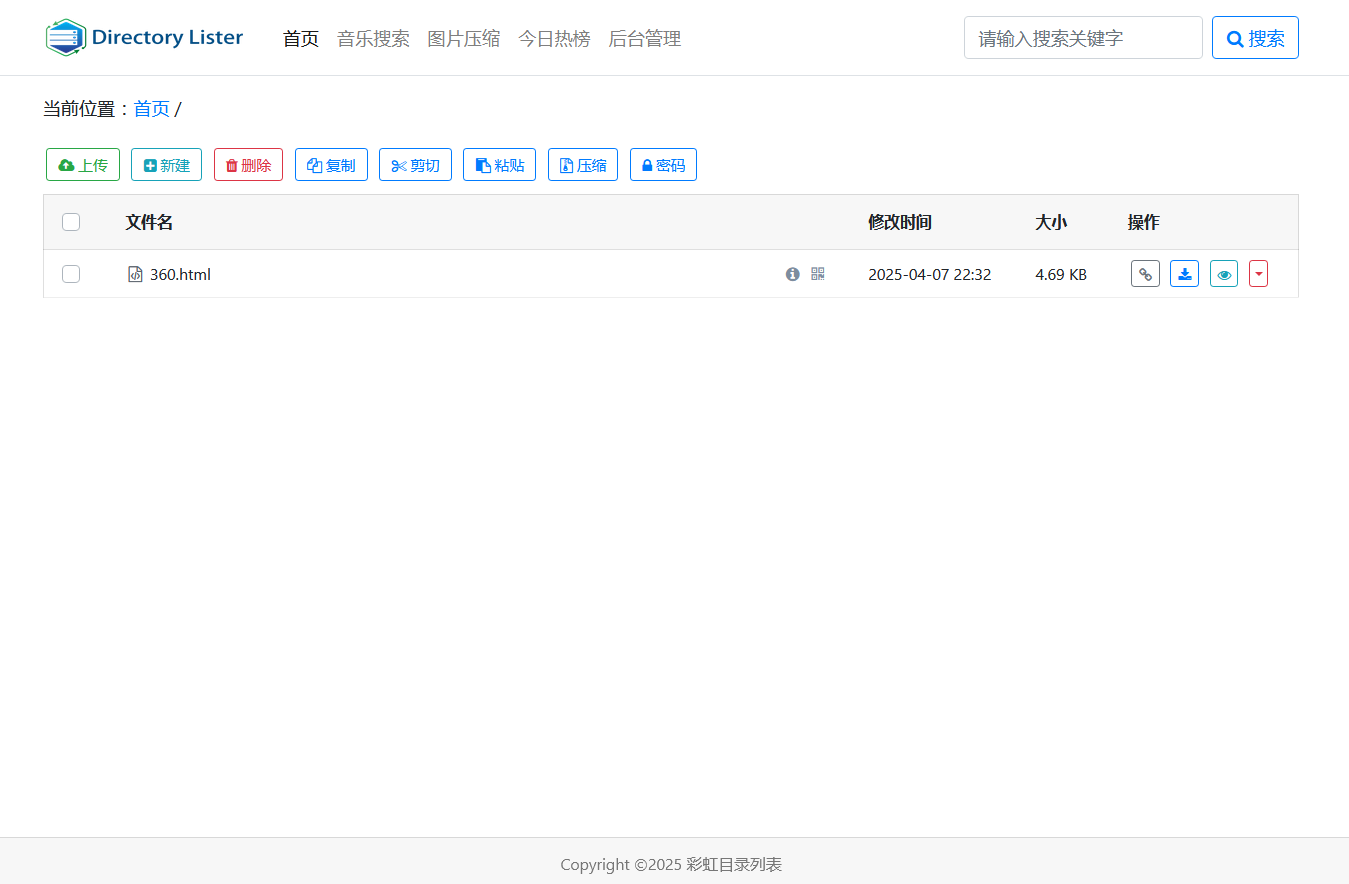Toggle the select-all checkbox in table header
1349x884 pixels.
tap(71, 222)
